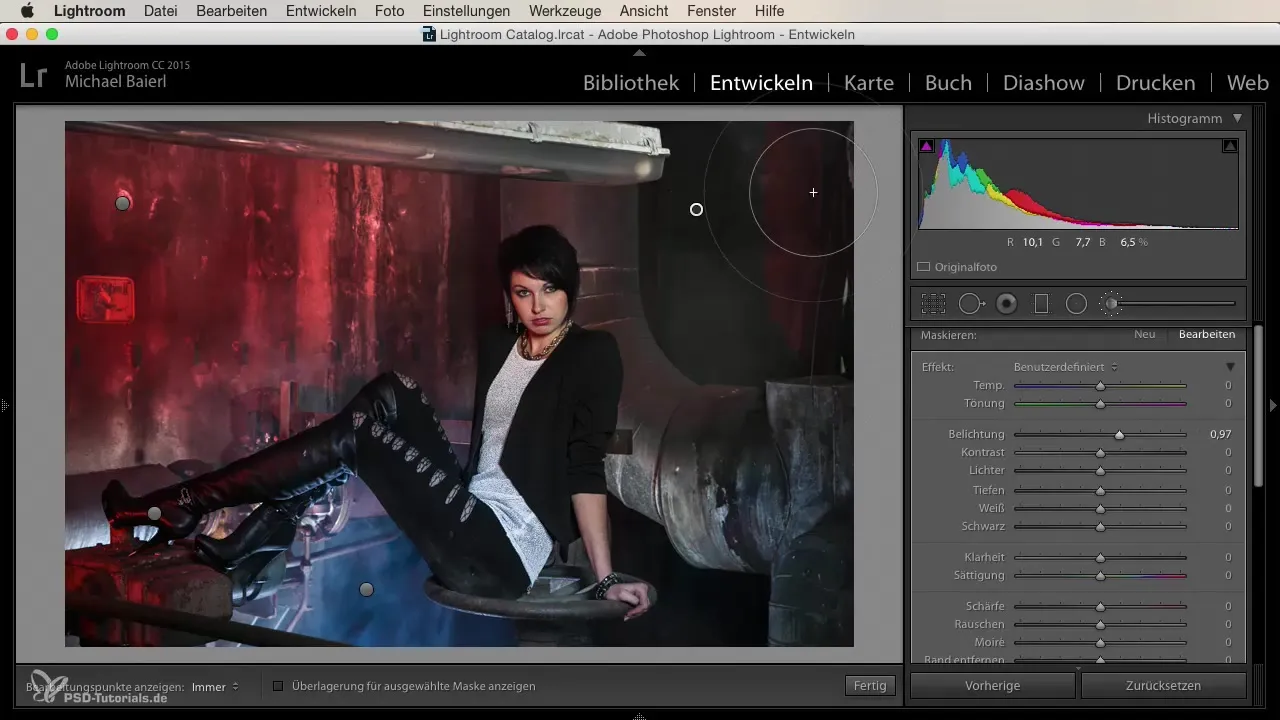Open the Hilfe menu
The width and height of the screenshot is (1280, 720).
coord(770,11)
